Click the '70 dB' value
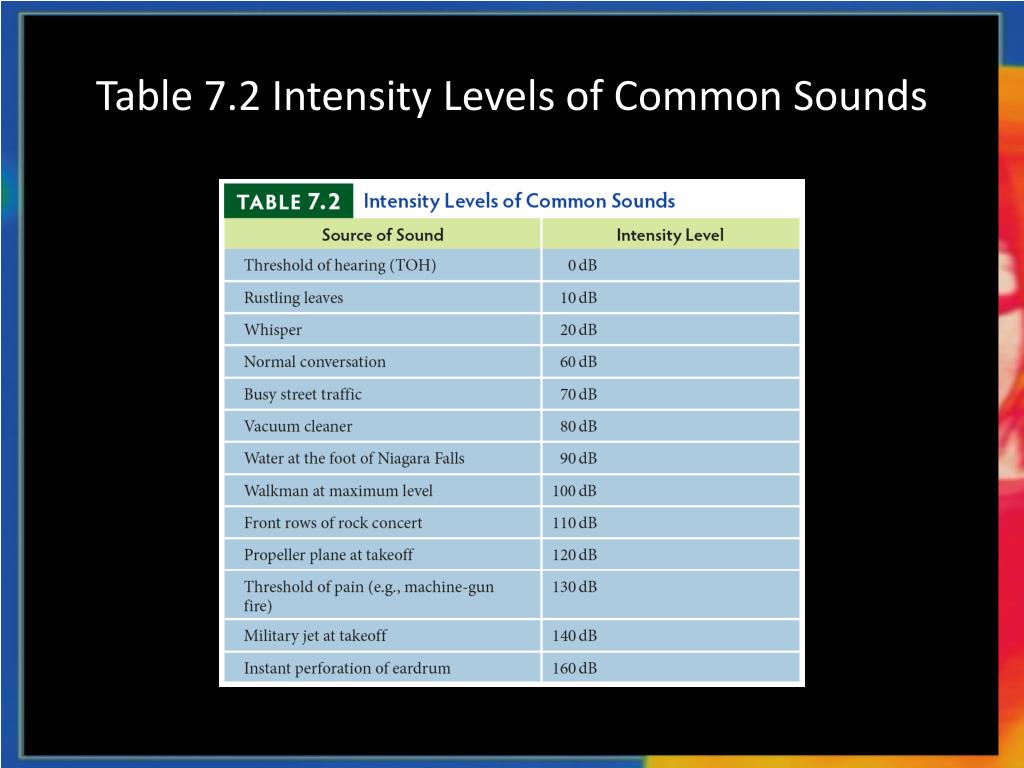 point(578,394)
